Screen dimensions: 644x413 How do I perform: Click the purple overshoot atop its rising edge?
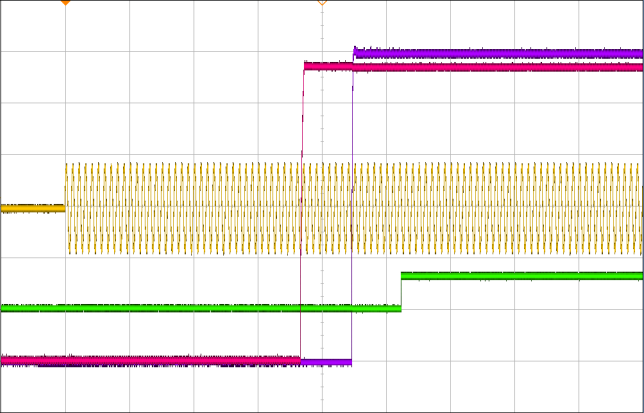(355, 48)
